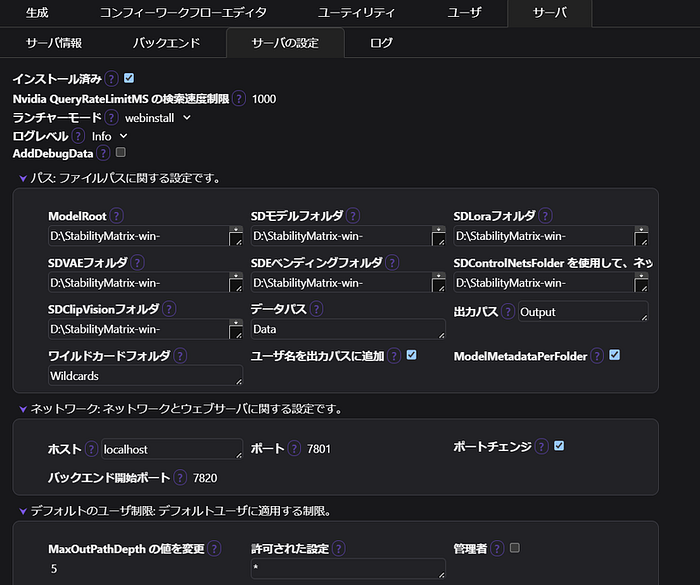Viewport: 700px width, 585px height.
Task: View help for 出力パス
Action: tap(508, 311)
